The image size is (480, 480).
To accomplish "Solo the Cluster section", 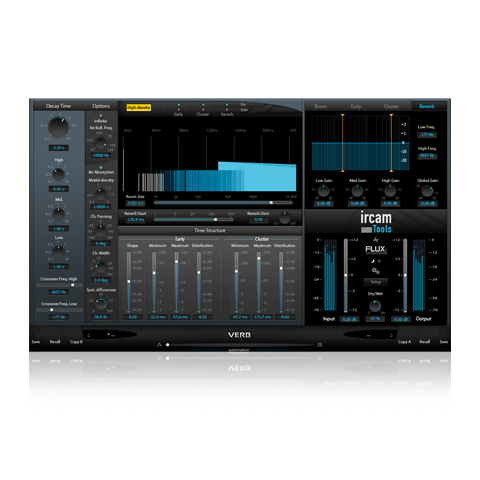I will pyautogui.click(x=203, y=109).
